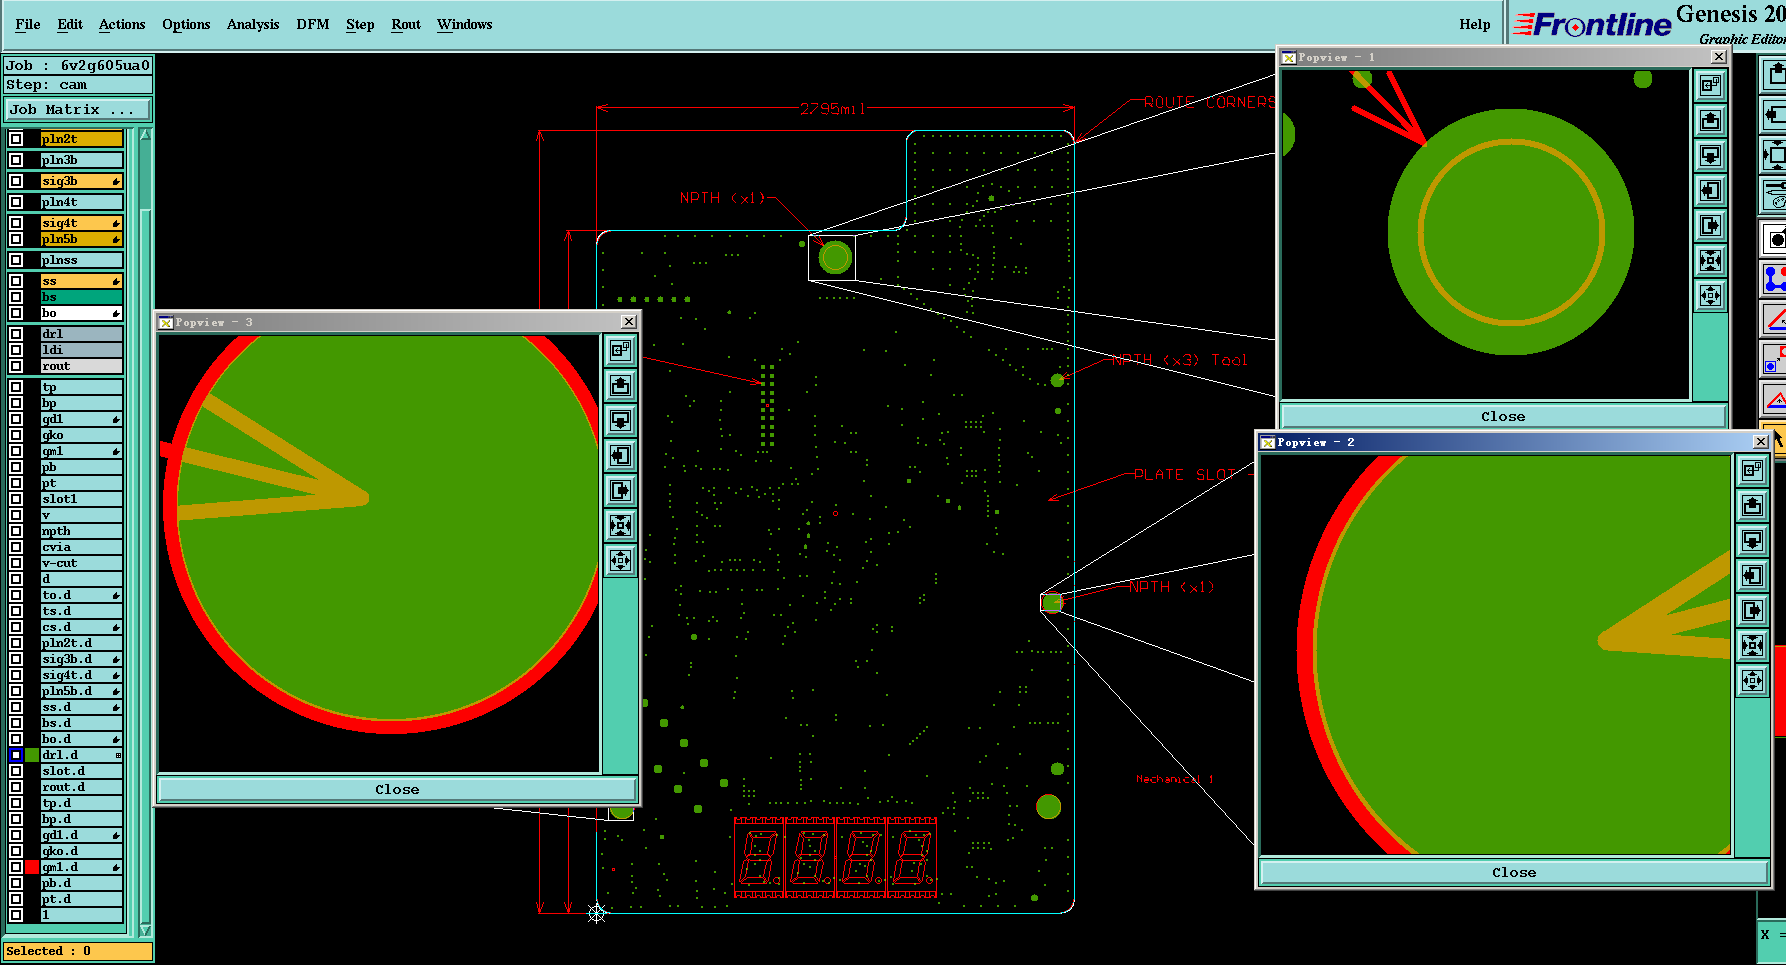
Task: Open the Actions menu
Action: 122,24
